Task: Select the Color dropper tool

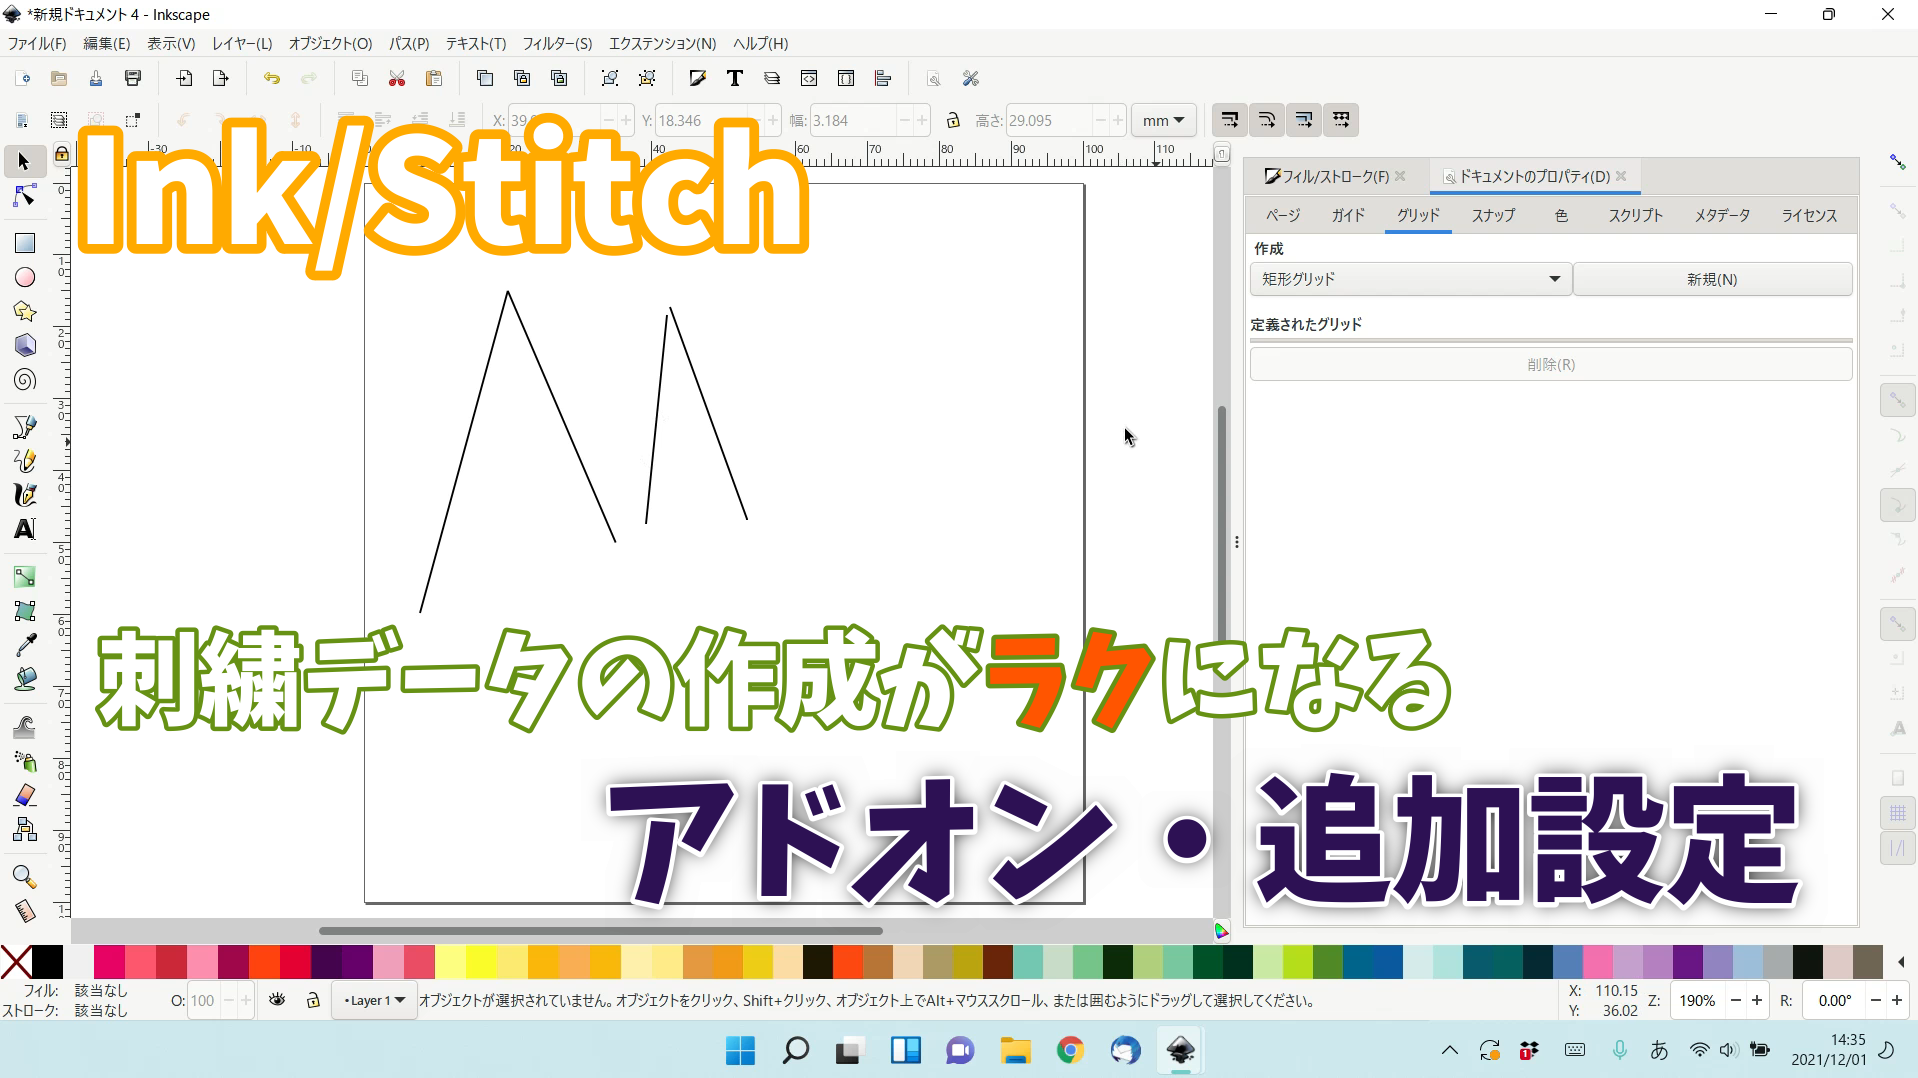Action: point(24,645)
